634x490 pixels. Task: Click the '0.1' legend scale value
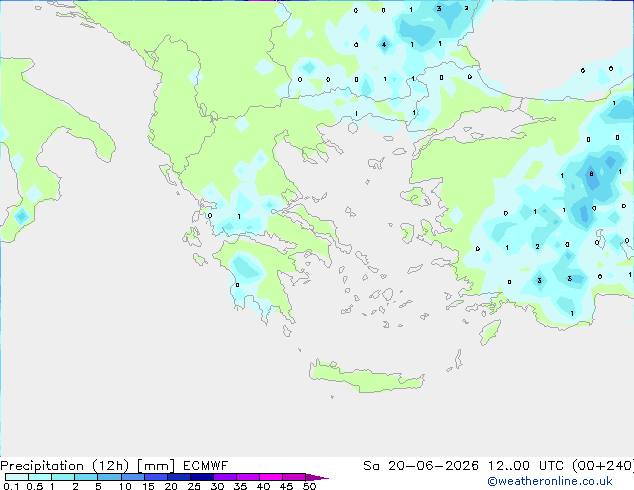coord(11,486)
